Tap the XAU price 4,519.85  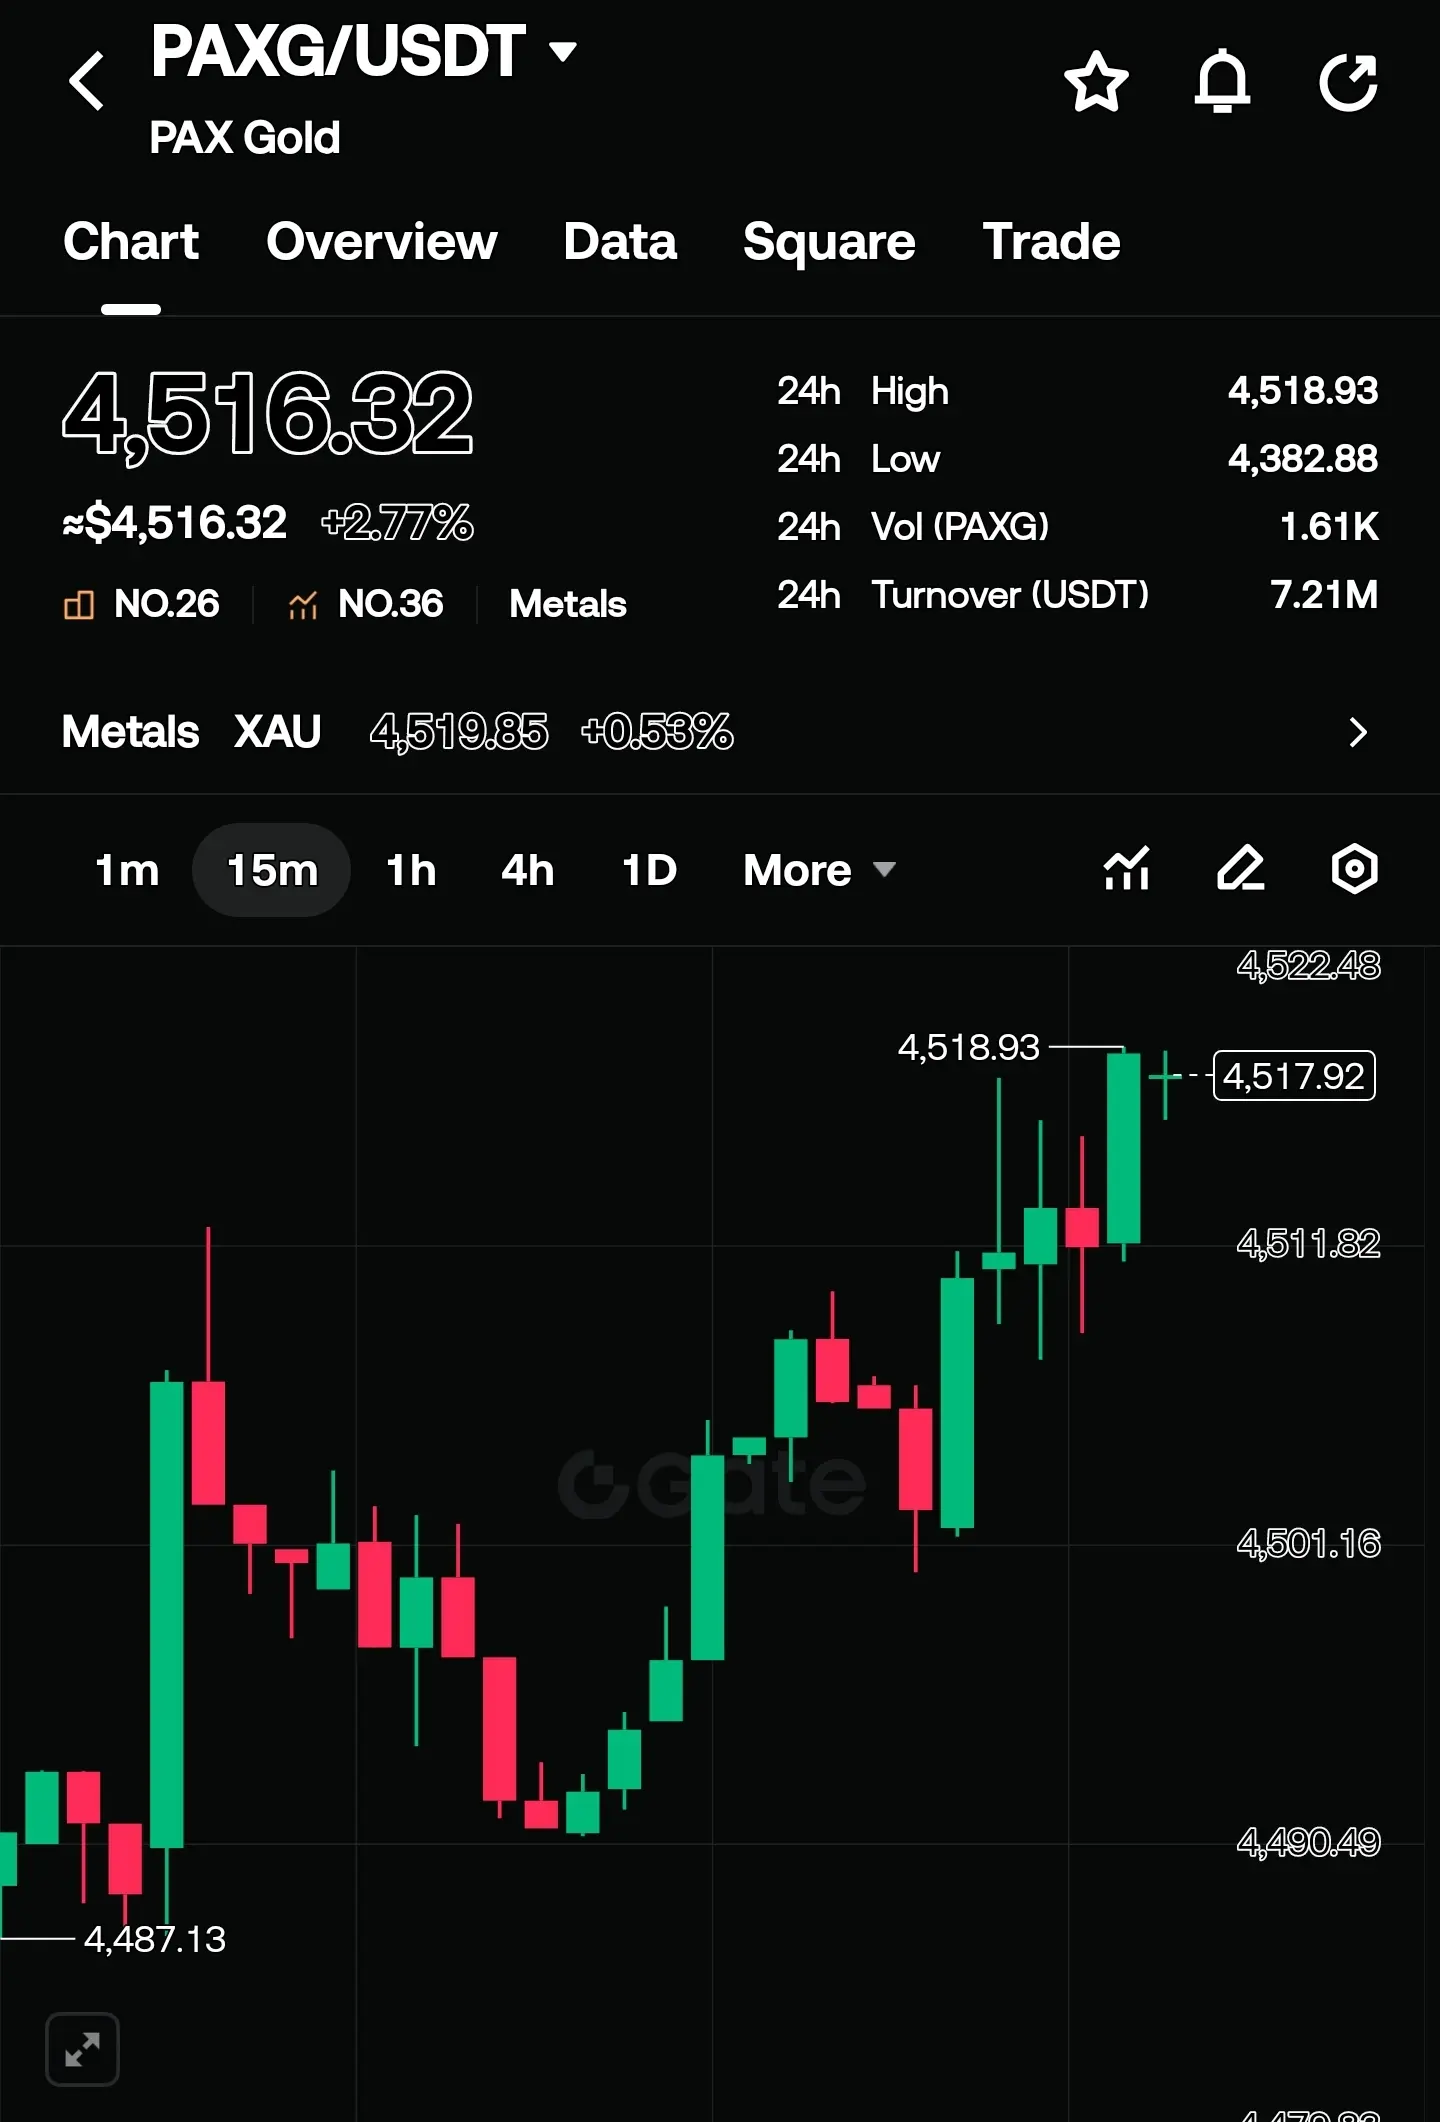(x=459, y=732)
